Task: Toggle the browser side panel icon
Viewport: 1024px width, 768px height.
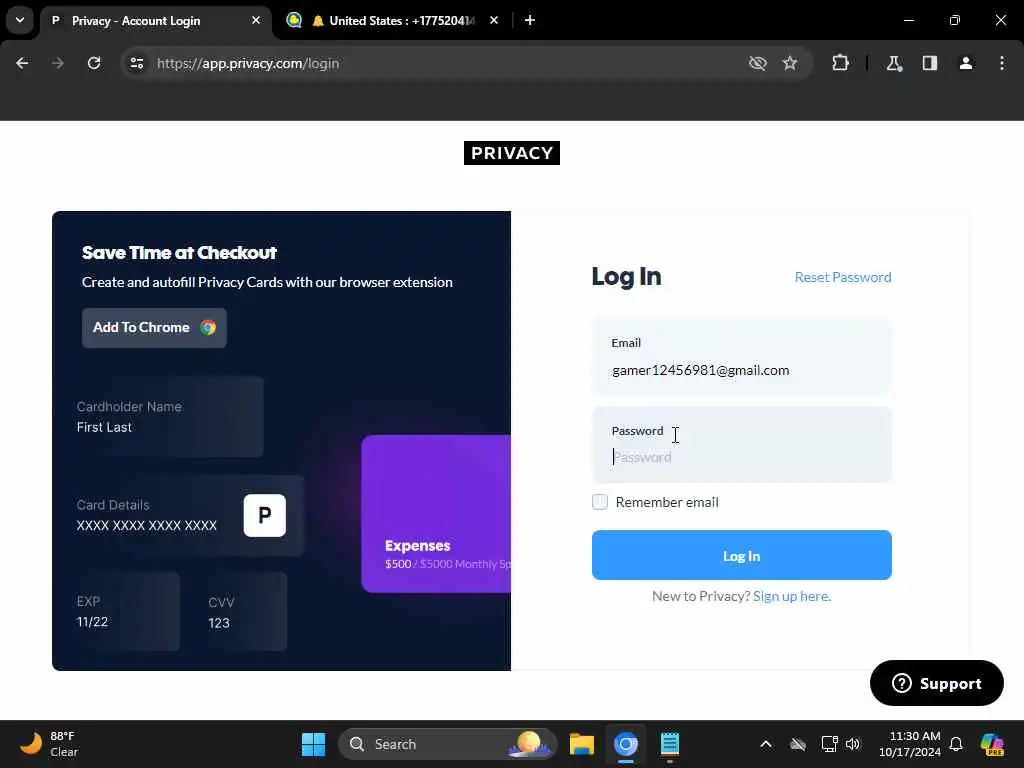Action: 930,63
